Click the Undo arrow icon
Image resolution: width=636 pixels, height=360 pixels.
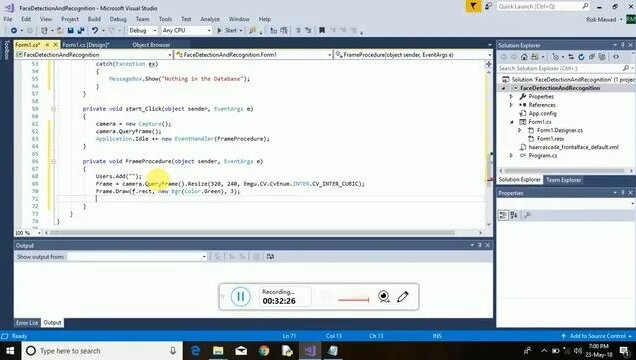point(95,30)
